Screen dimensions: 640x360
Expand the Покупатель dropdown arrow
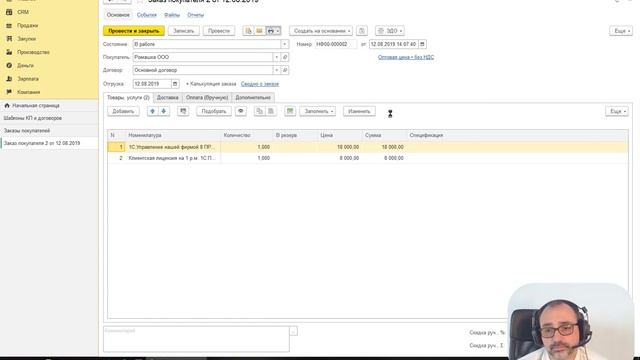276,57
